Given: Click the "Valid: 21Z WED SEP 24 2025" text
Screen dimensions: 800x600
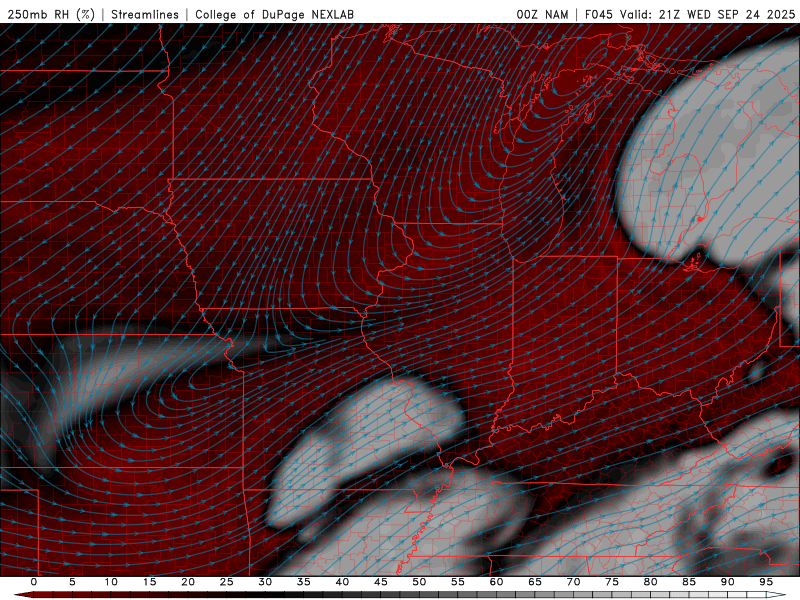Looking at the screenshot, I should click(x=708, y=14).
